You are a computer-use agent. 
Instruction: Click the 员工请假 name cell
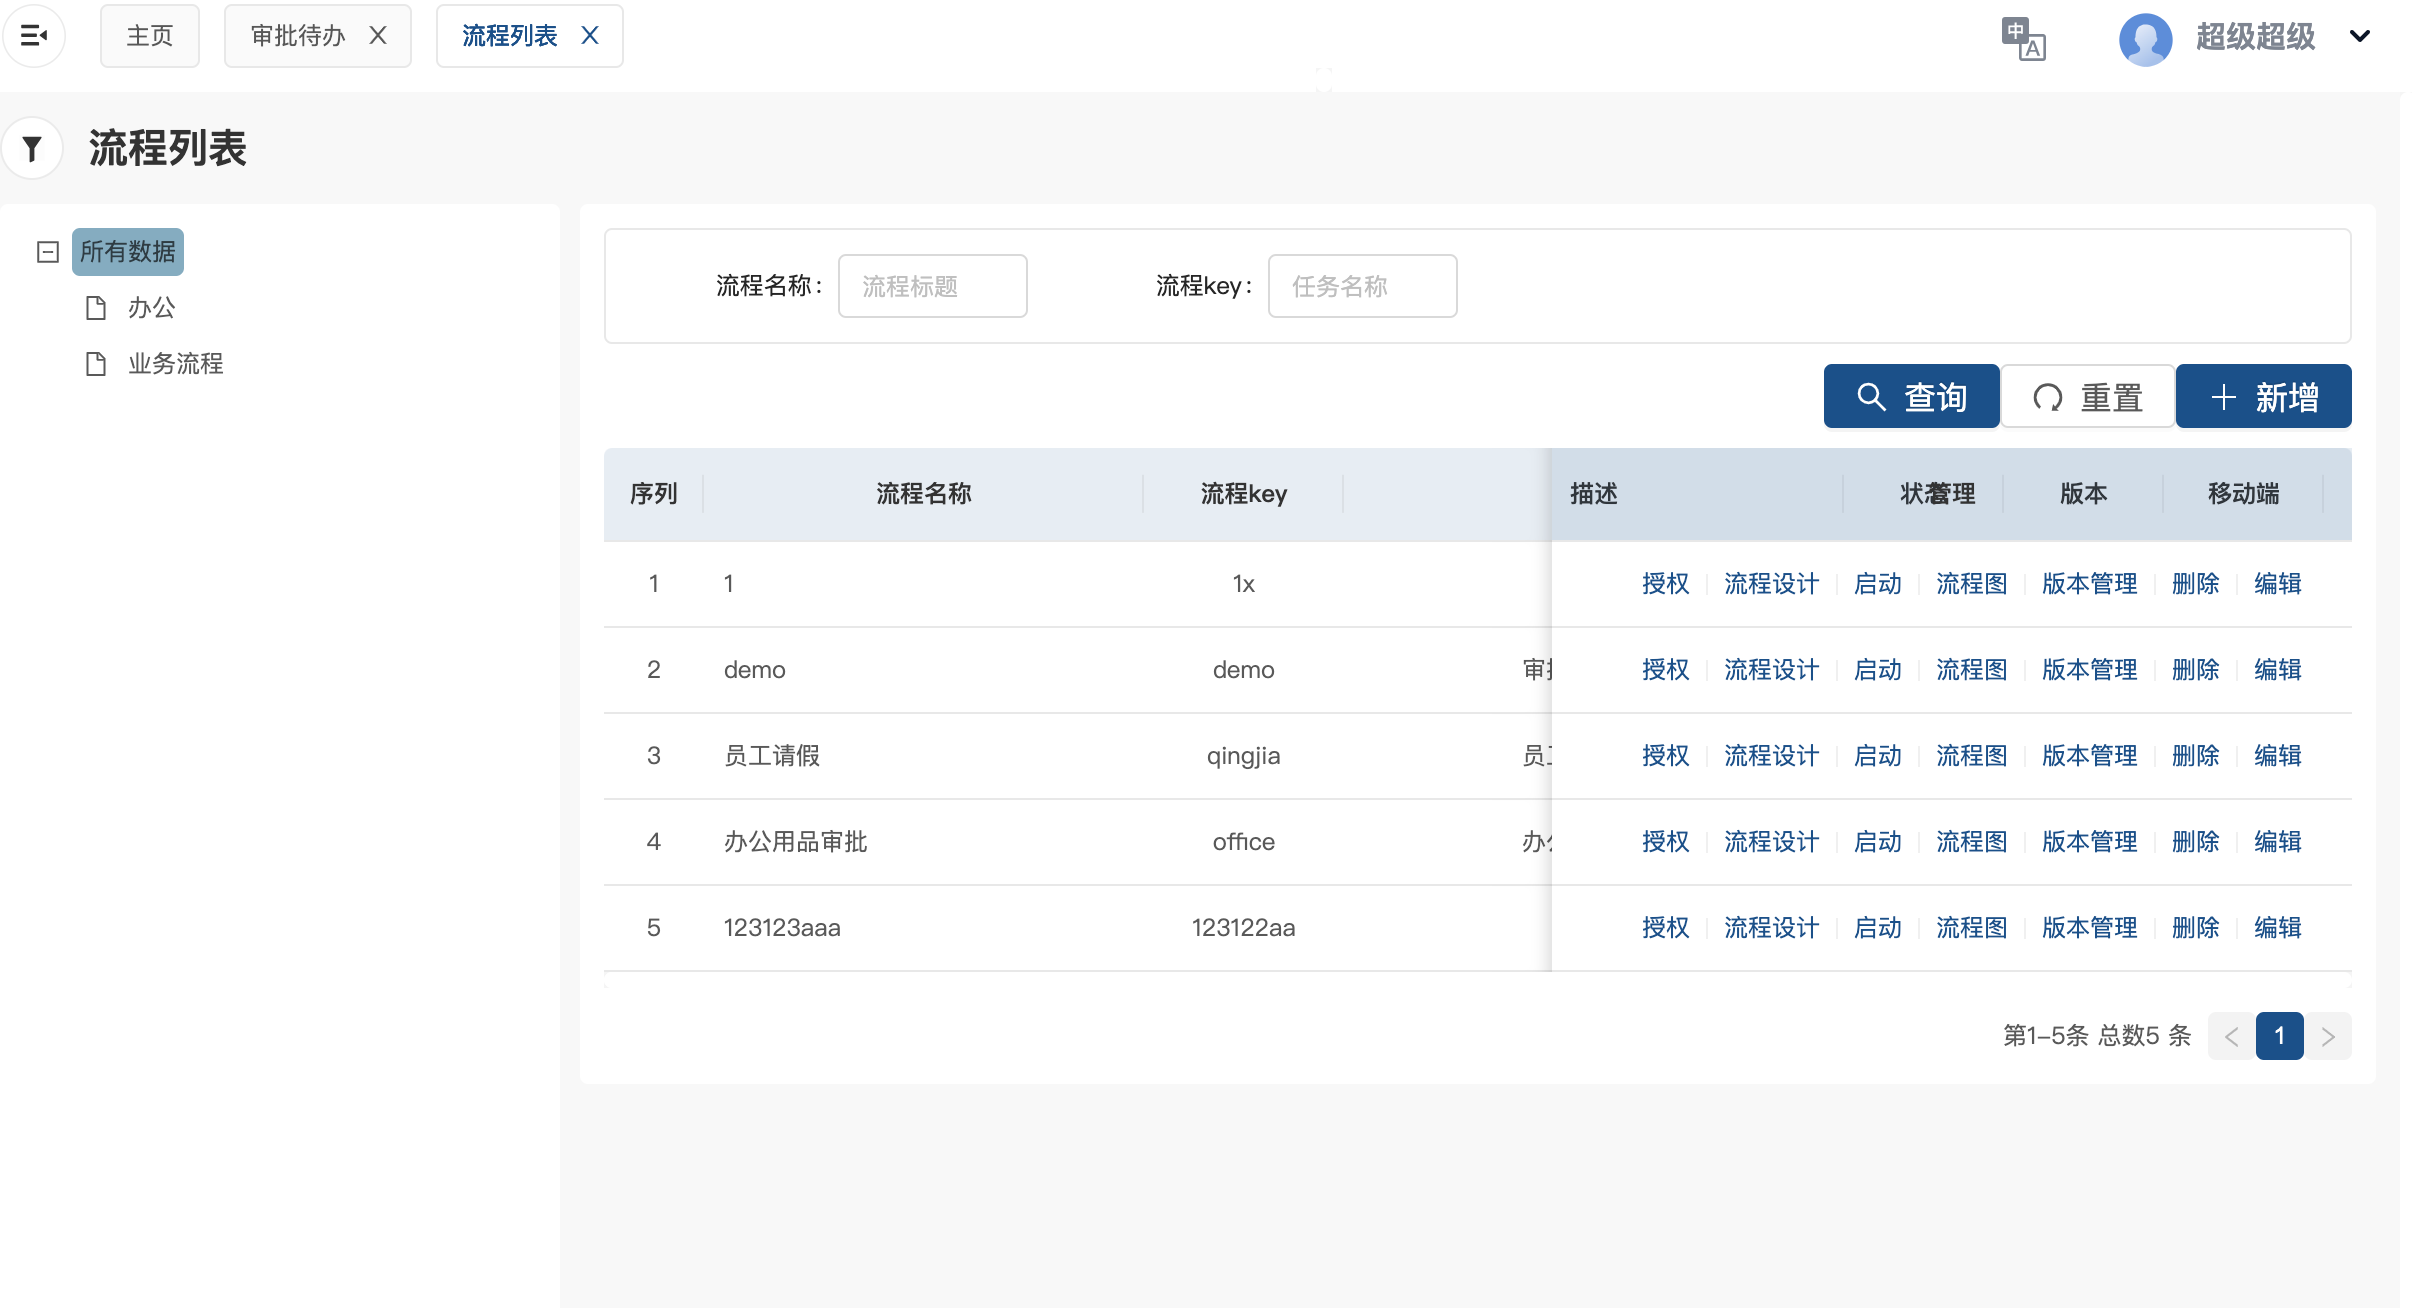[772, 756]
